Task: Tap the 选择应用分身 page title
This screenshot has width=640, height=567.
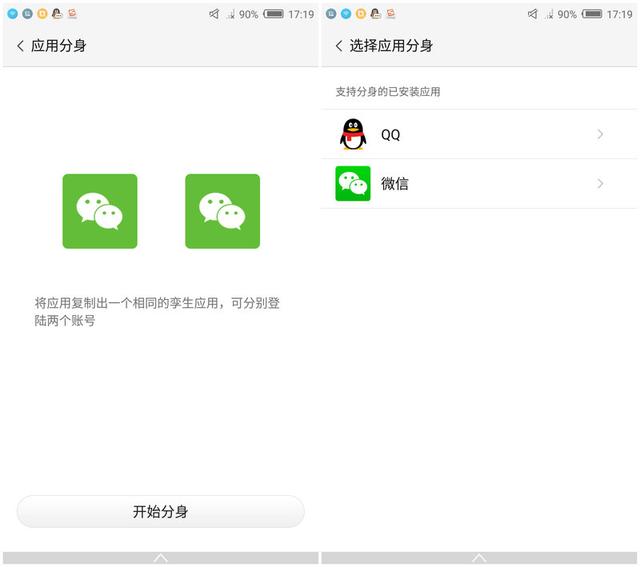Action: (391, 46)
